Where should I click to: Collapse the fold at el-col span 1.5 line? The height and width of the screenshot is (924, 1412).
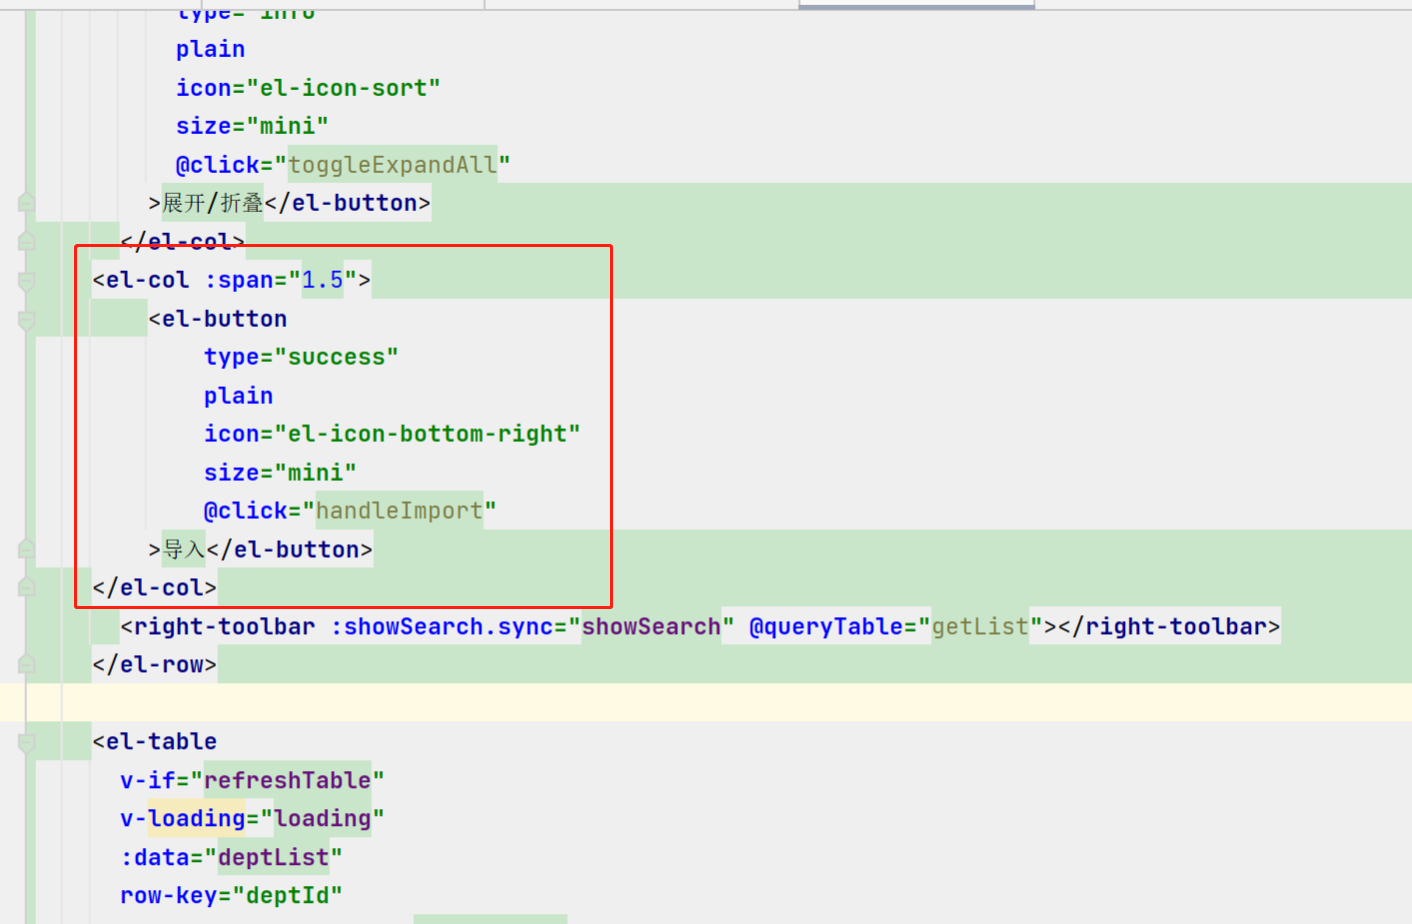(27, 281)
